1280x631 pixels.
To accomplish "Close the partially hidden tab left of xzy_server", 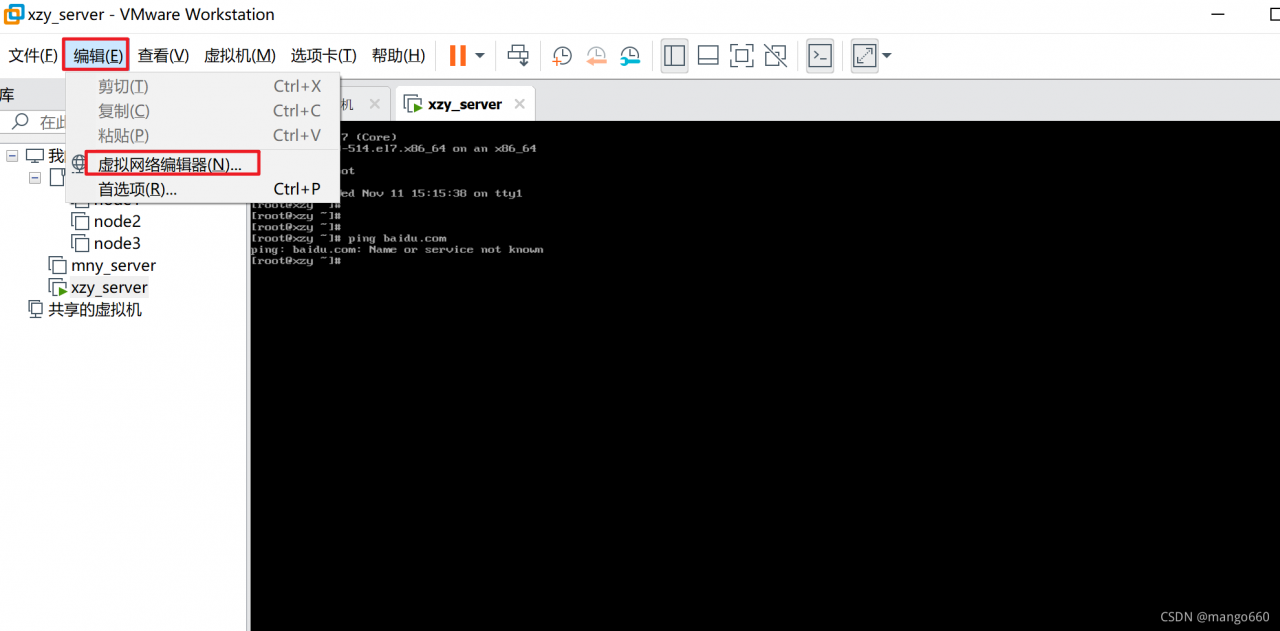I will (x=374, y=104).
